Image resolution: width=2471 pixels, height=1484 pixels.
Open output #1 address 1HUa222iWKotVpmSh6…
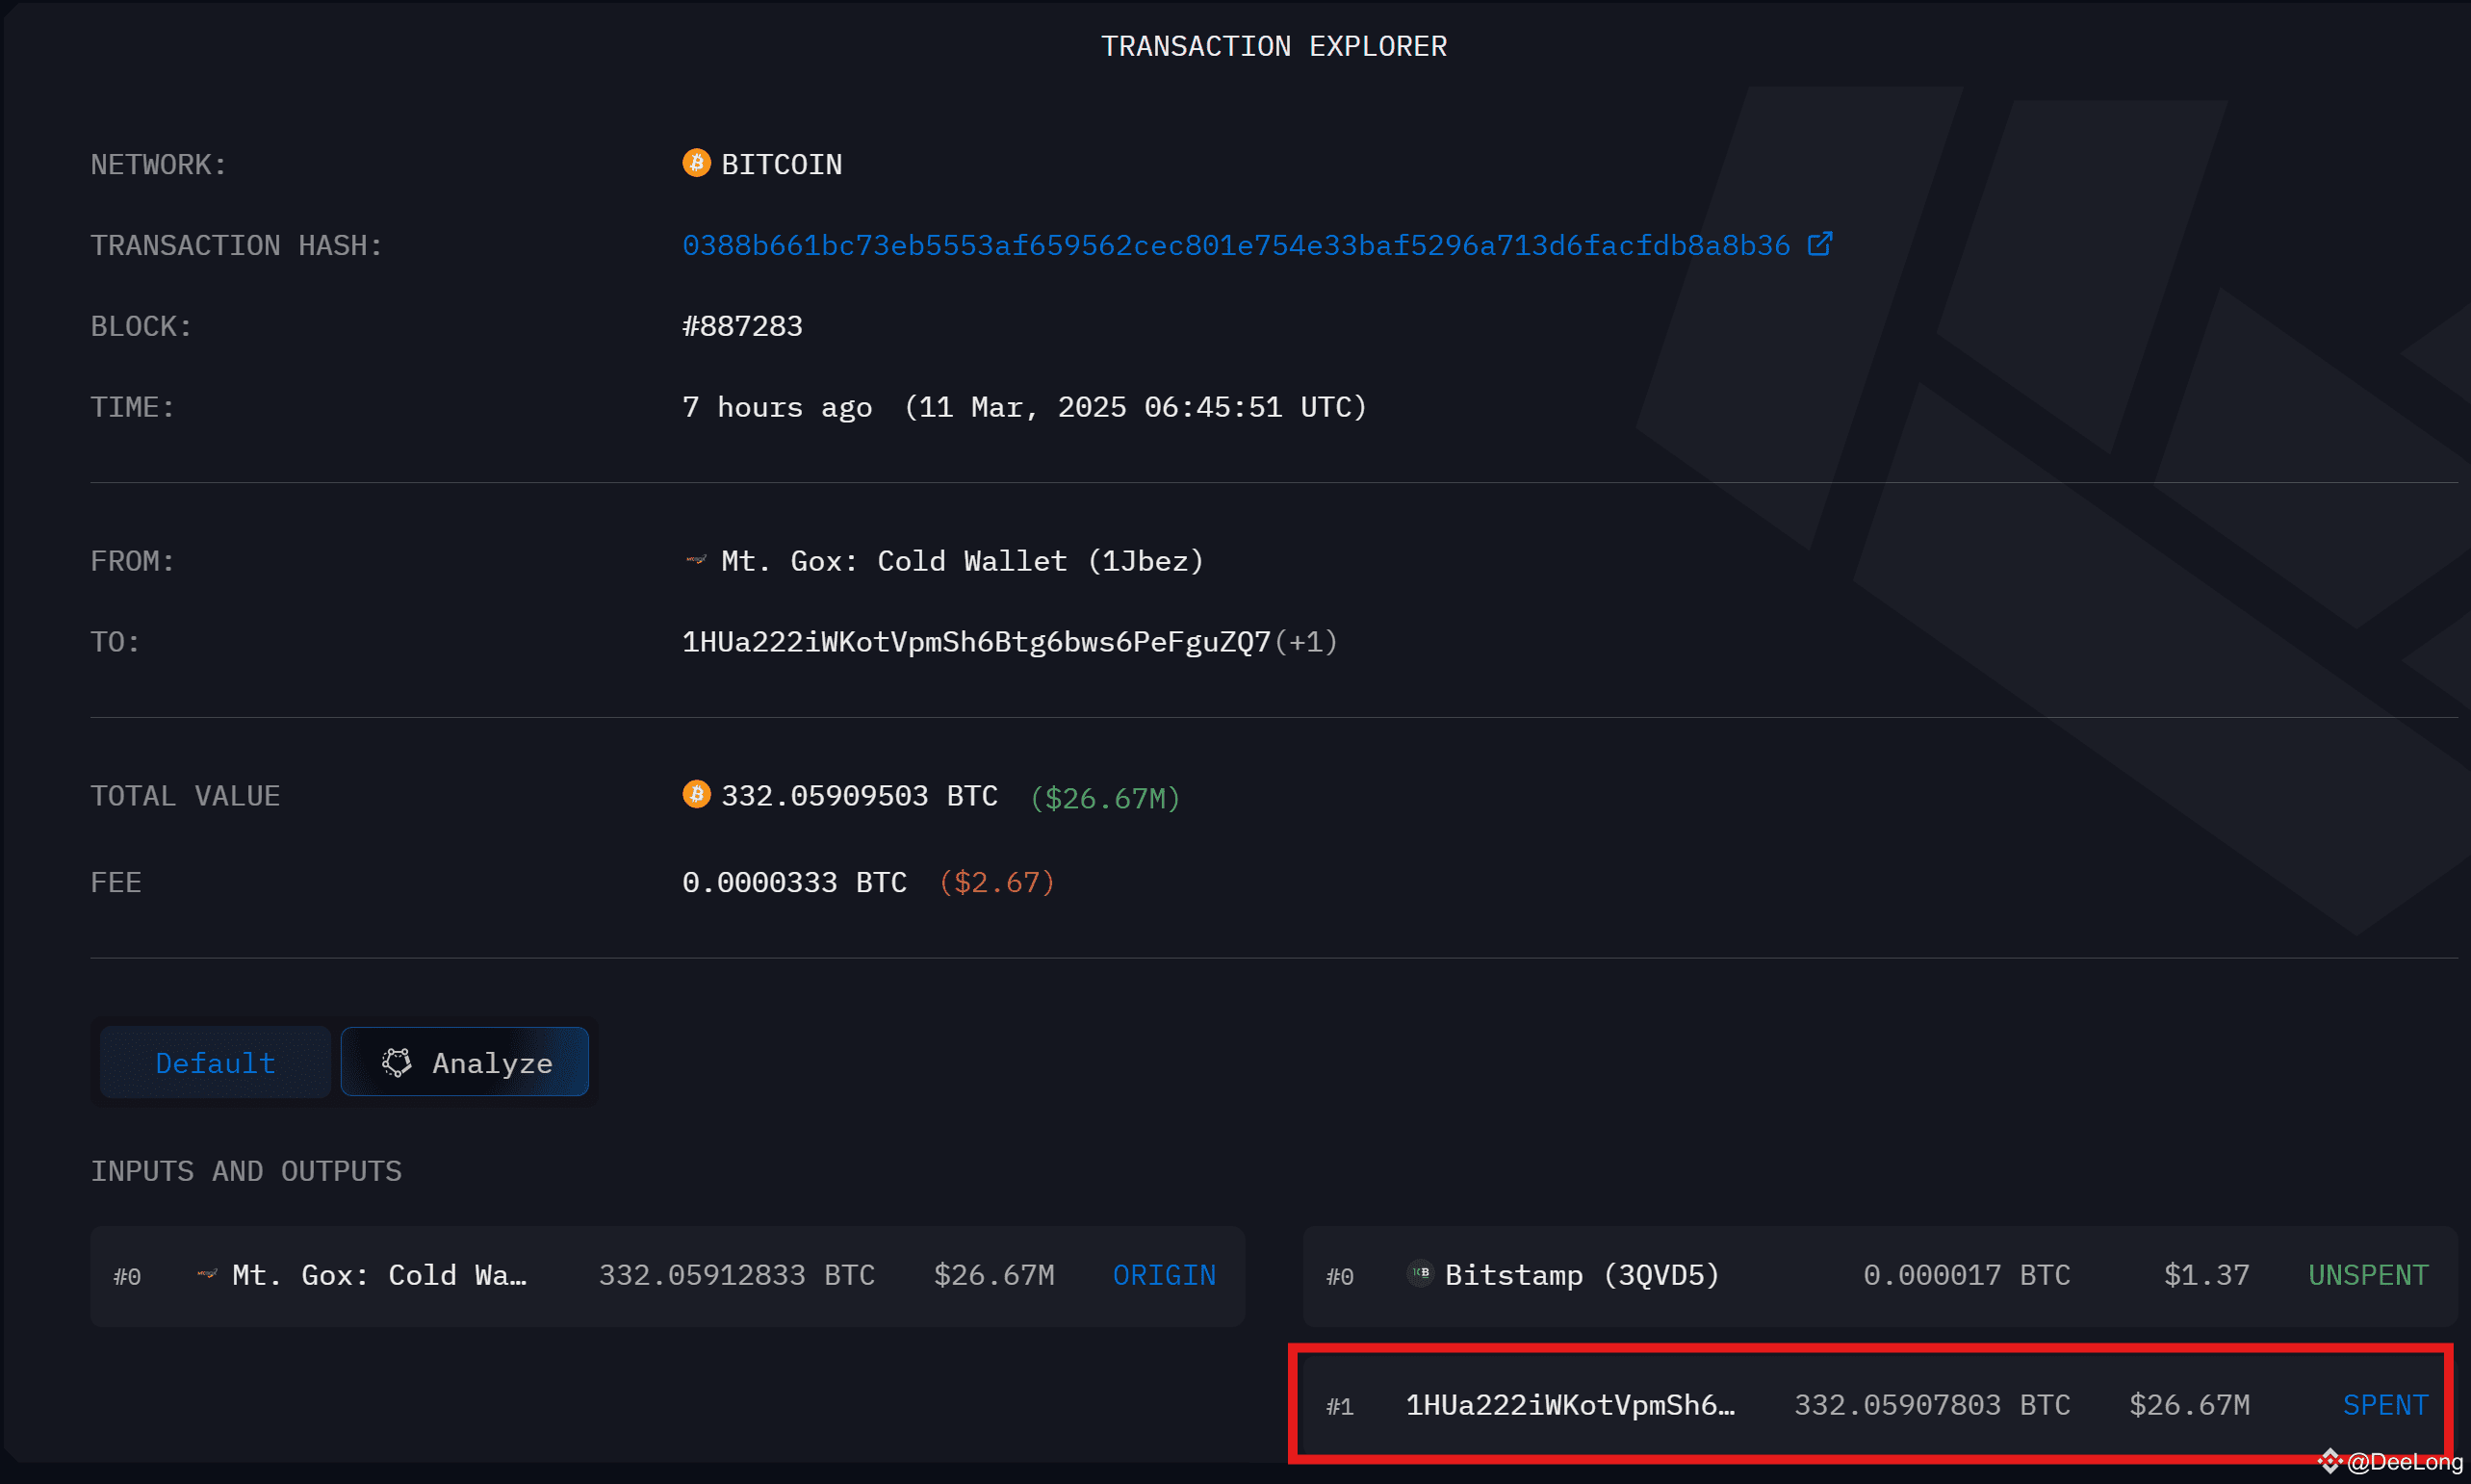click(1570, 1405)
